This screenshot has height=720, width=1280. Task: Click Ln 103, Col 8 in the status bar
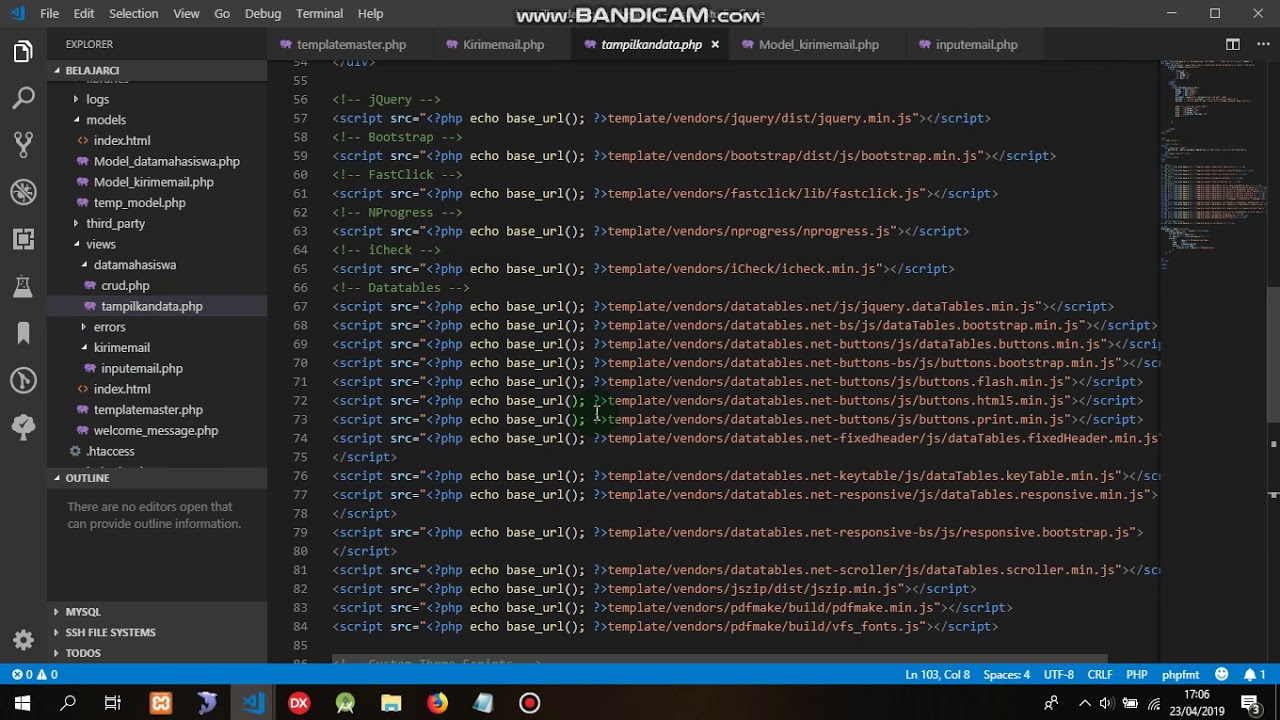937,675
